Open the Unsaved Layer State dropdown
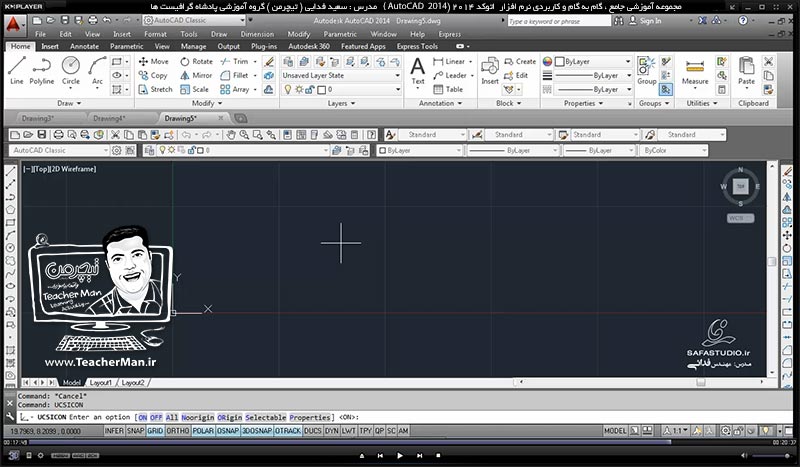The width and height of the screenshot is (800, 467). [x=341, y=75]
